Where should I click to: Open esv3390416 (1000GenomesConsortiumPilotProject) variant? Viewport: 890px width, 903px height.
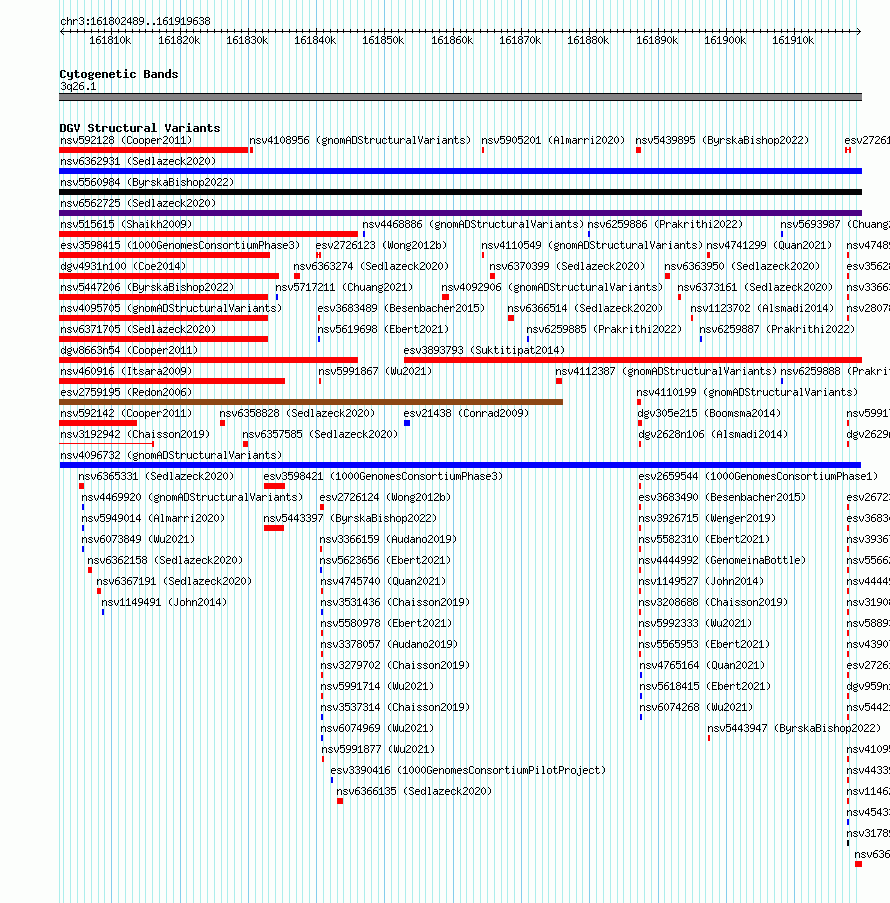(468, 770)
